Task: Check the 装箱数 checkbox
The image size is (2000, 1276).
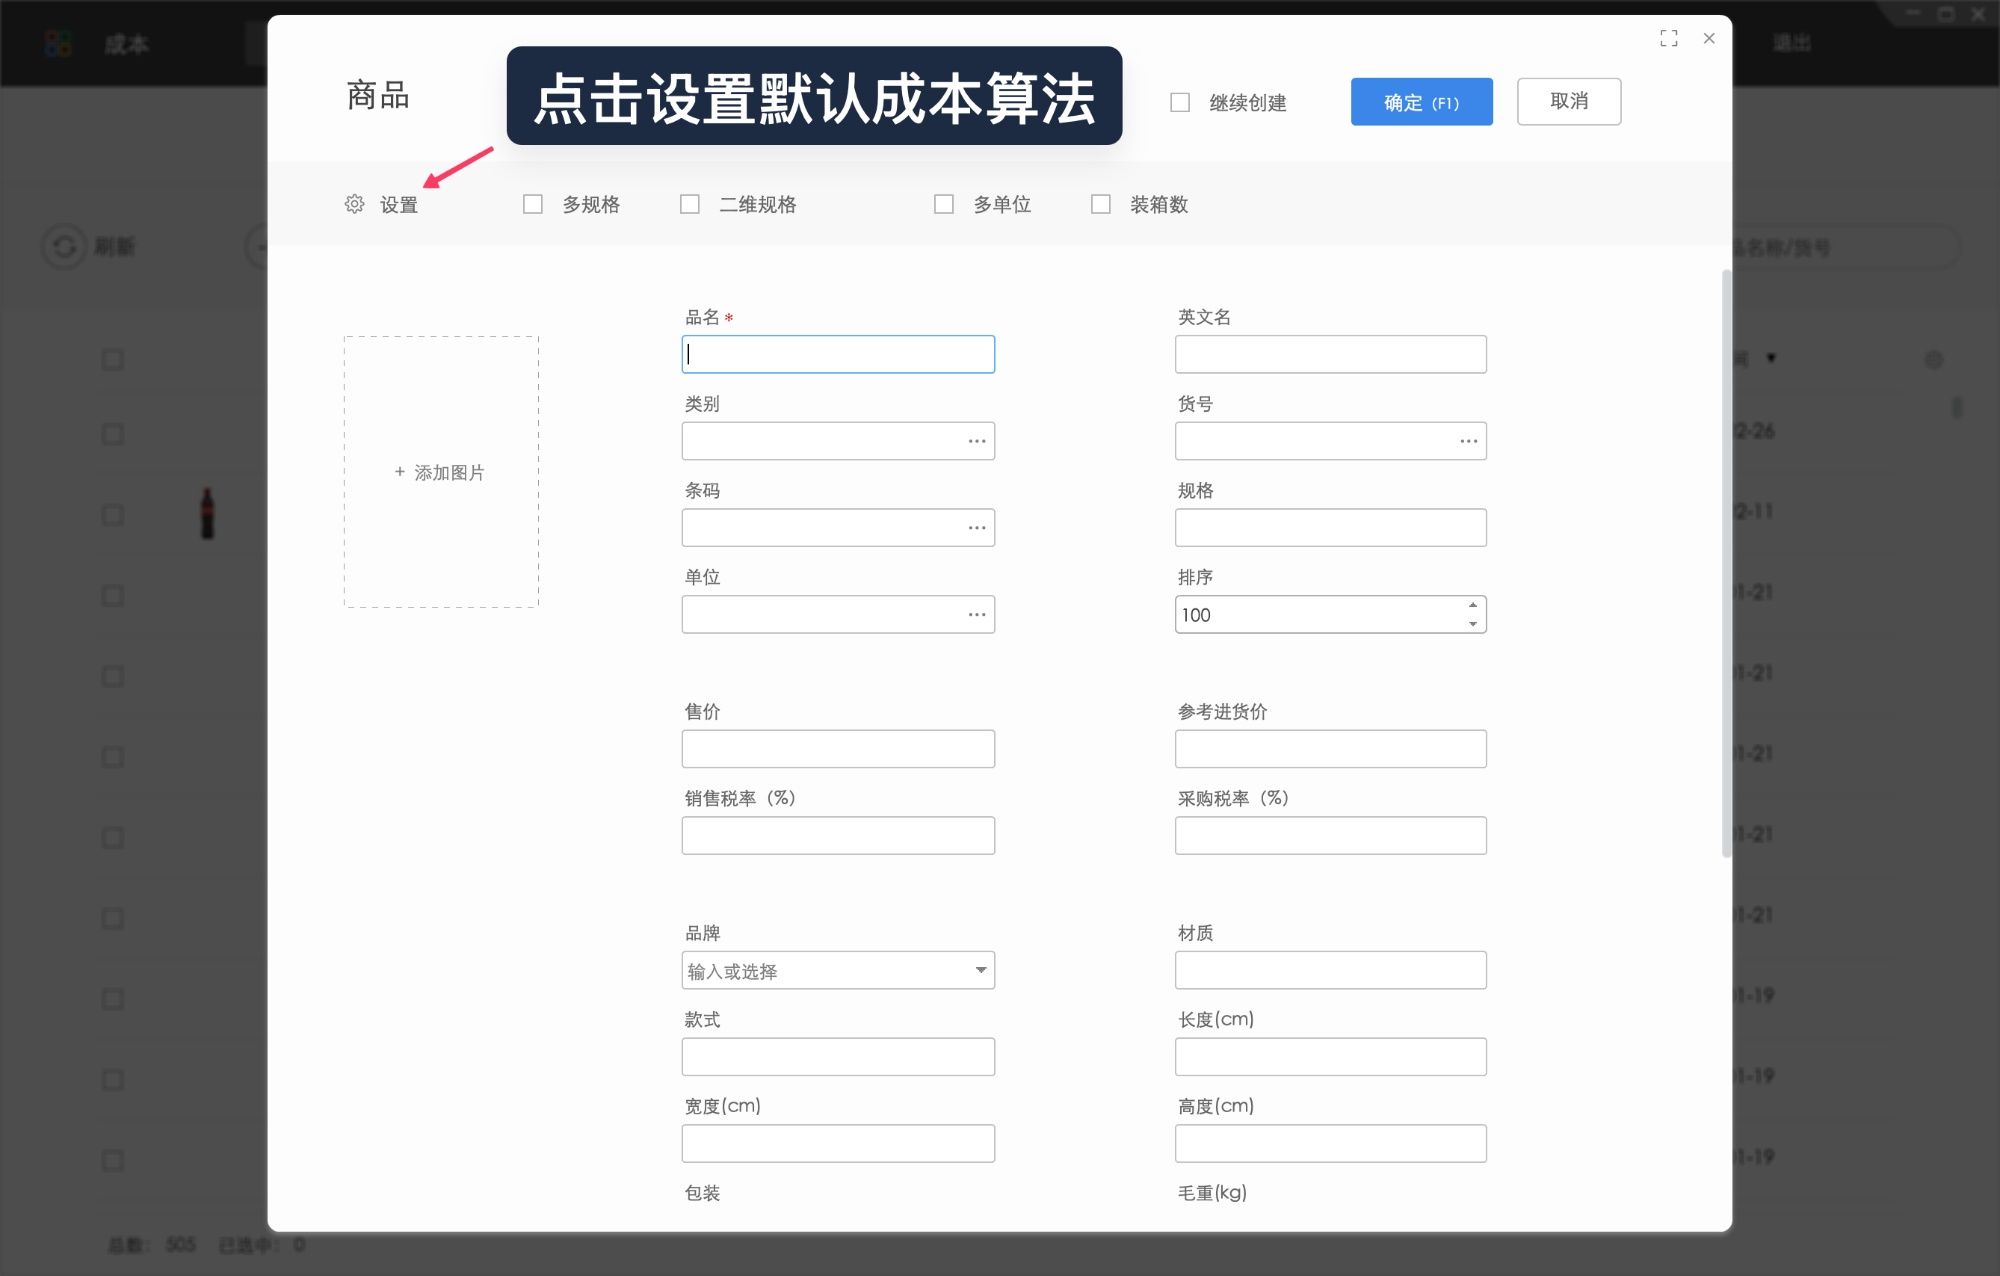Action: click(x=1101, y=203)
